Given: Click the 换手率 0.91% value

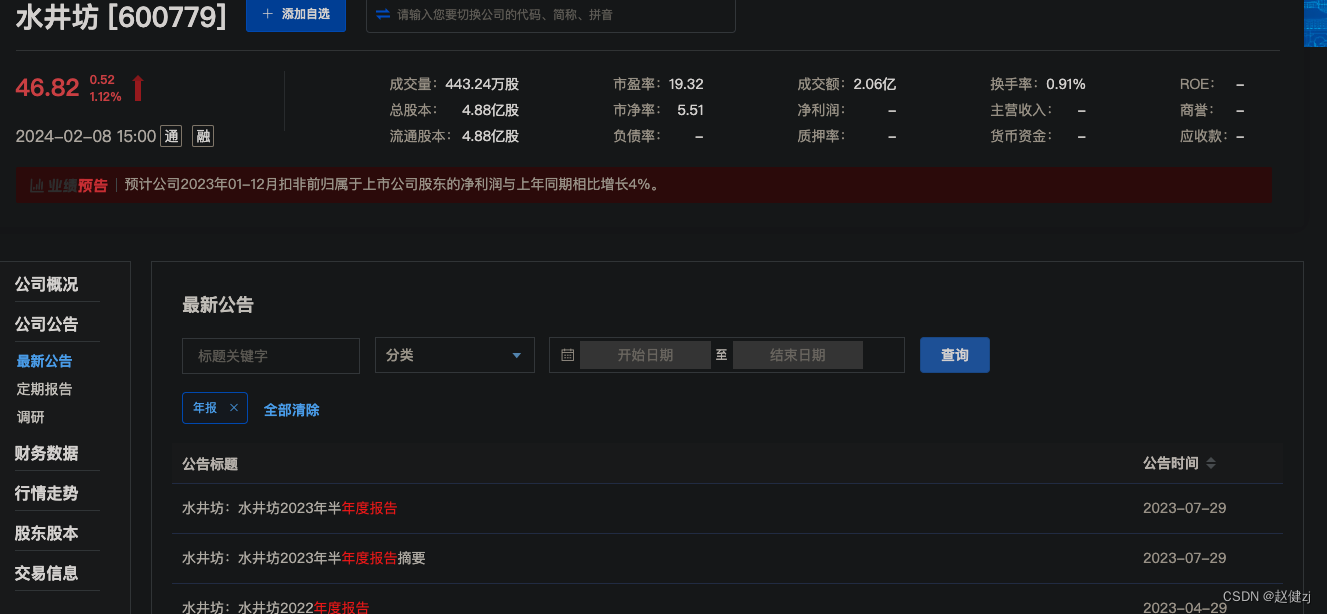Looking at the screenshot, I should click(x=1066, y=84).
